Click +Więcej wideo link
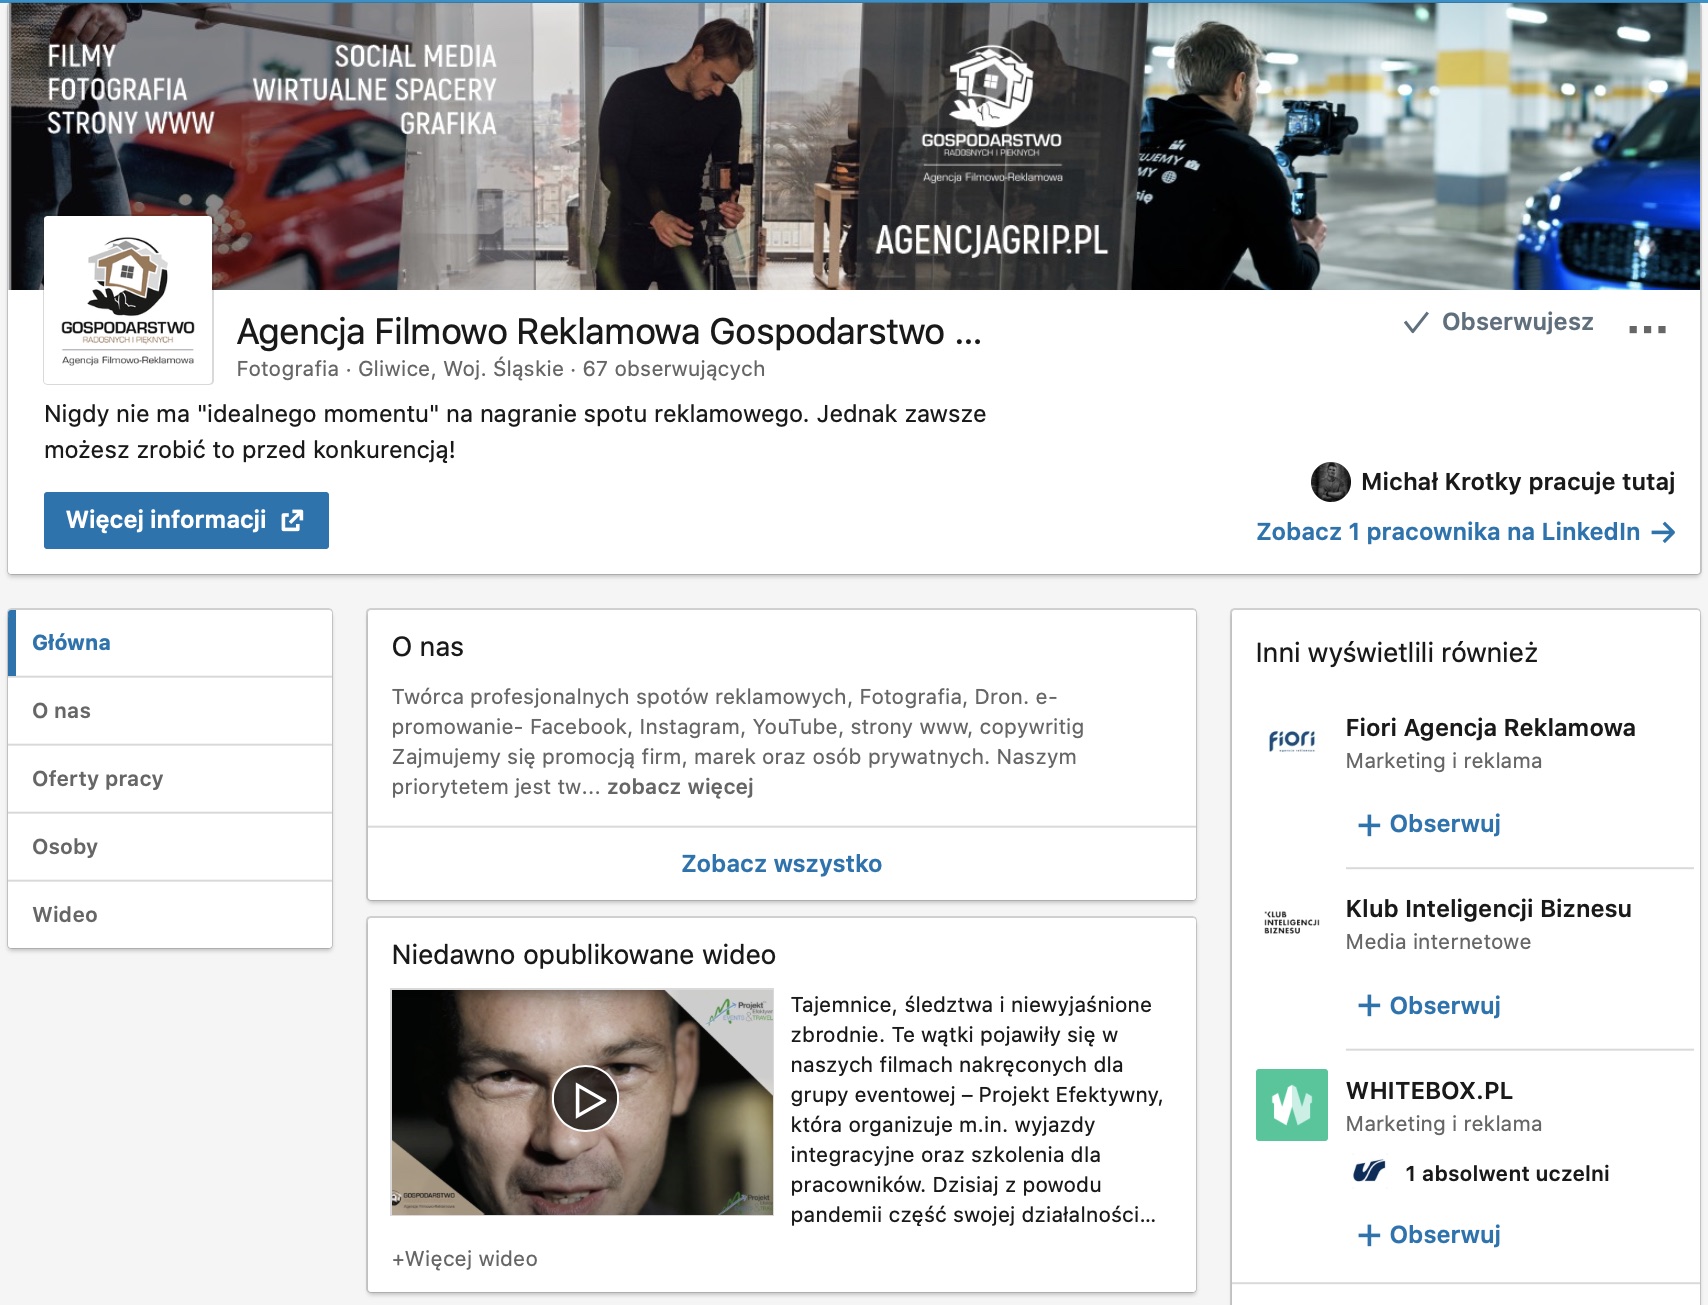1708x1305 pixels. coord(465,1259)
